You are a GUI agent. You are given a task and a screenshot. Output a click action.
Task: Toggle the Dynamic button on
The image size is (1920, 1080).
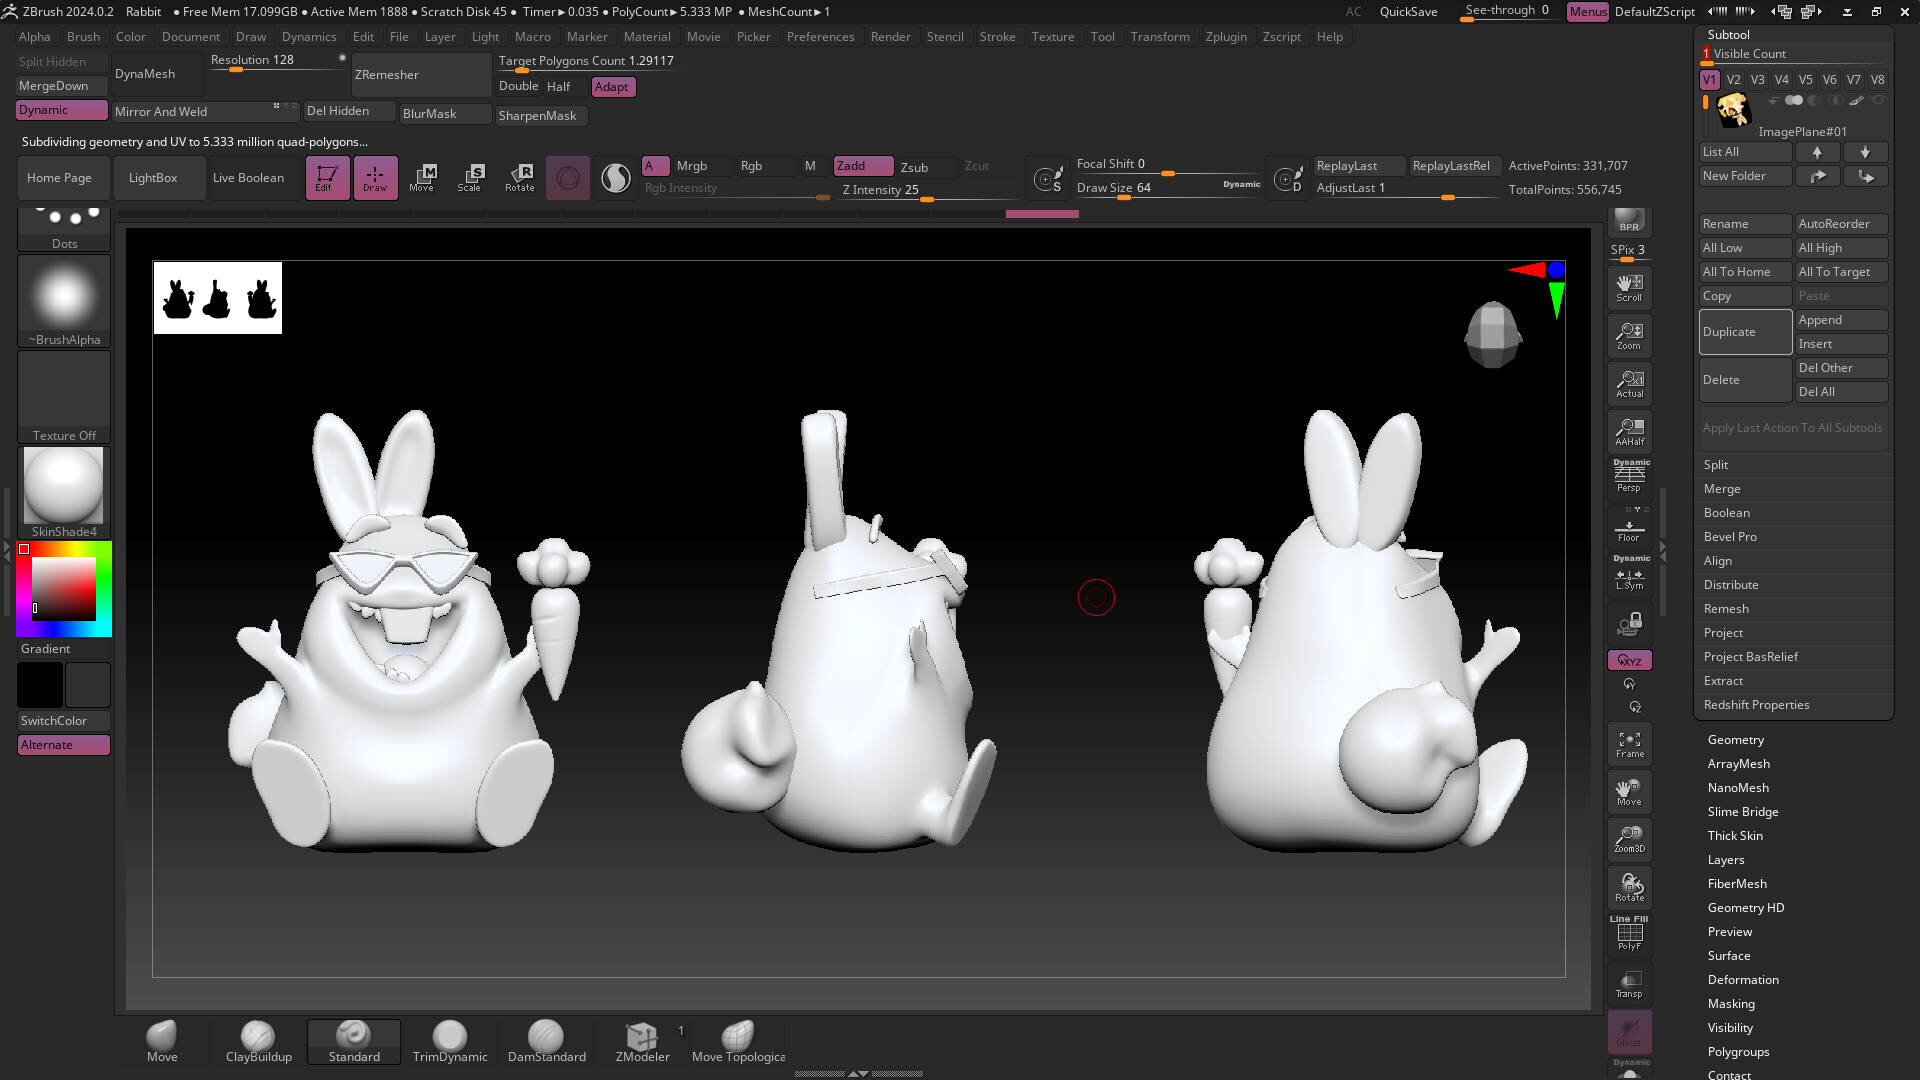tap(62, 110)
